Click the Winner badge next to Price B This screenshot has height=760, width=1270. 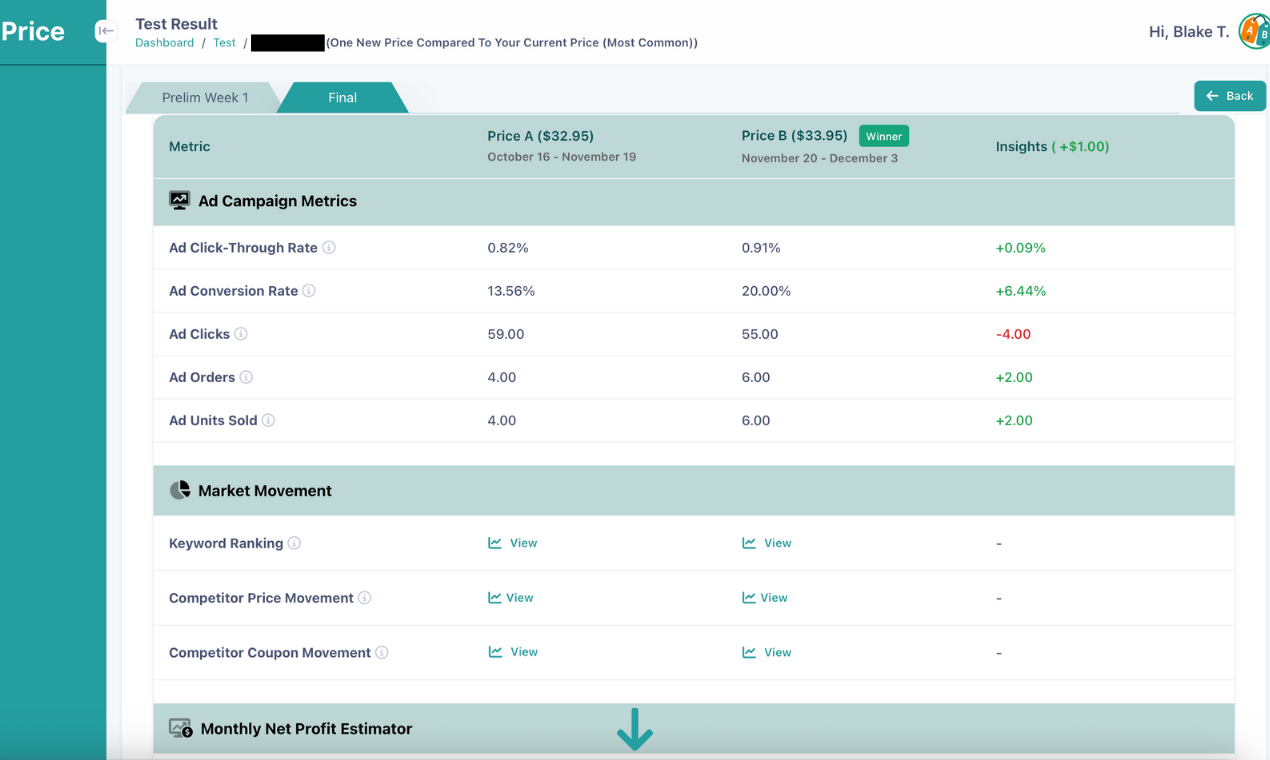tap(883, 135)
